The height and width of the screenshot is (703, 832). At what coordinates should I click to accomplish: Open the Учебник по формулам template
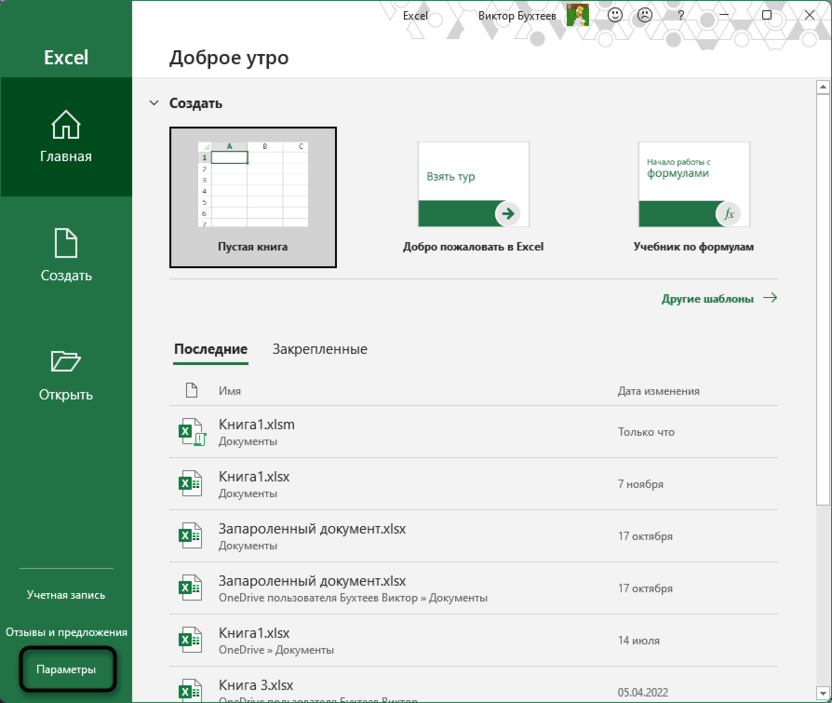click(694, 197)
